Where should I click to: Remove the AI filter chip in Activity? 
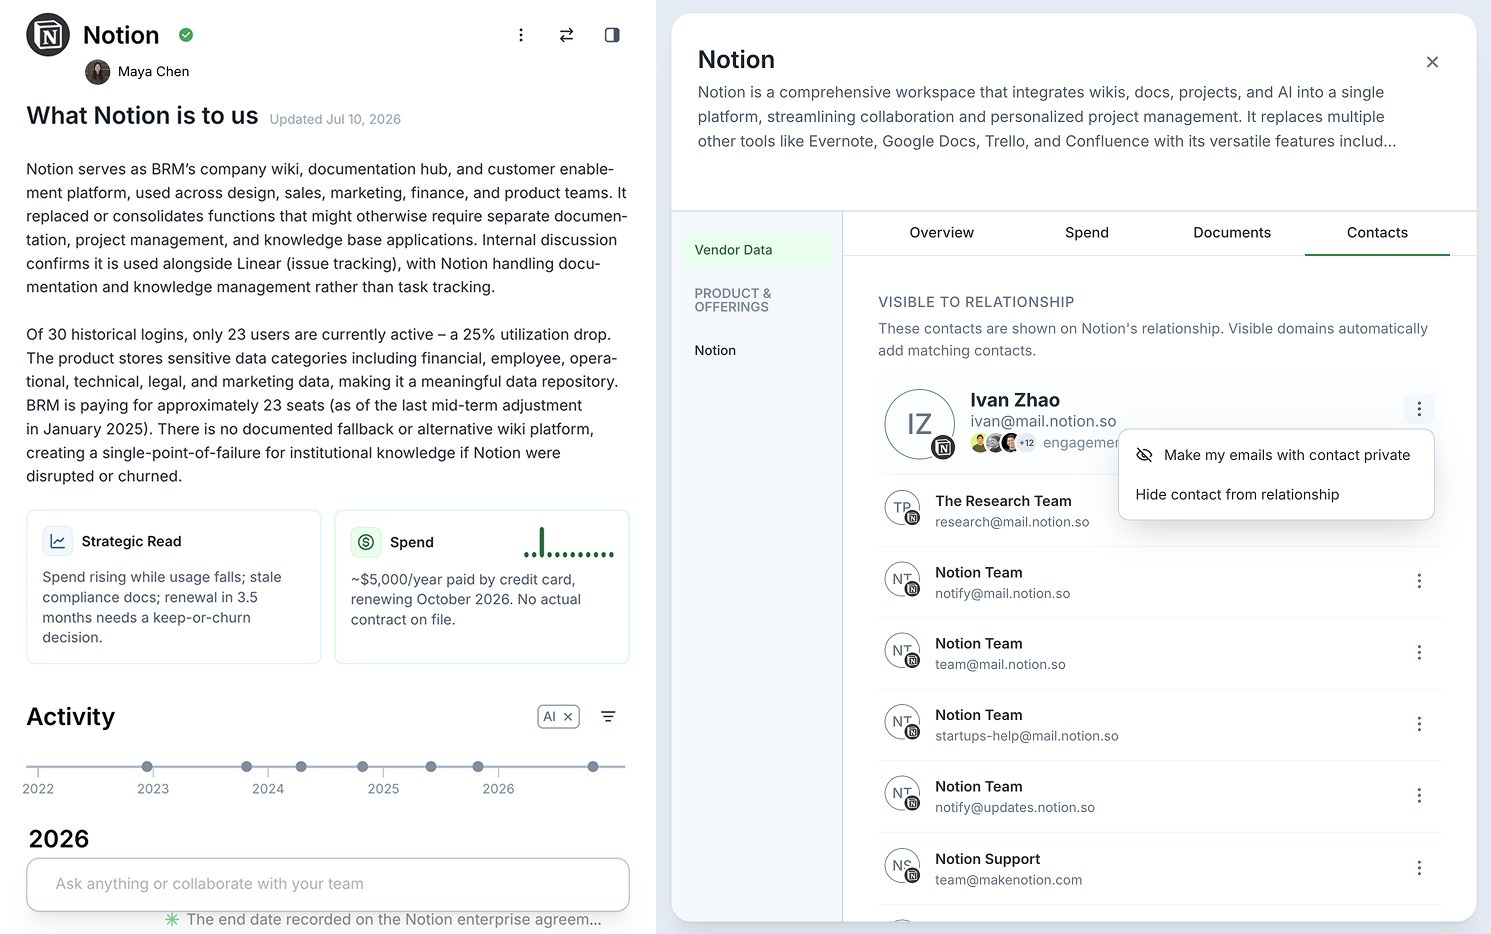(568, 717)
